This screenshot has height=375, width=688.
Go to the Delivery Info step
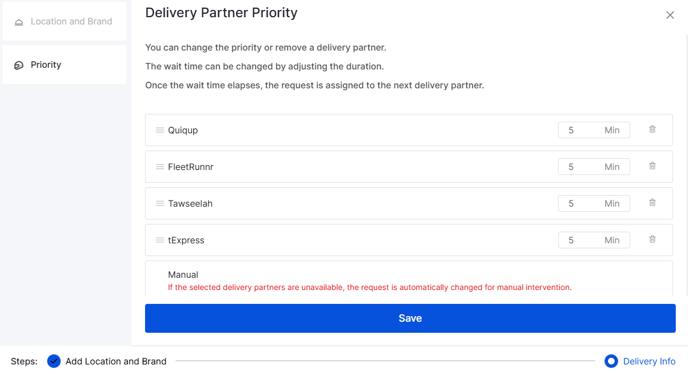649,361
